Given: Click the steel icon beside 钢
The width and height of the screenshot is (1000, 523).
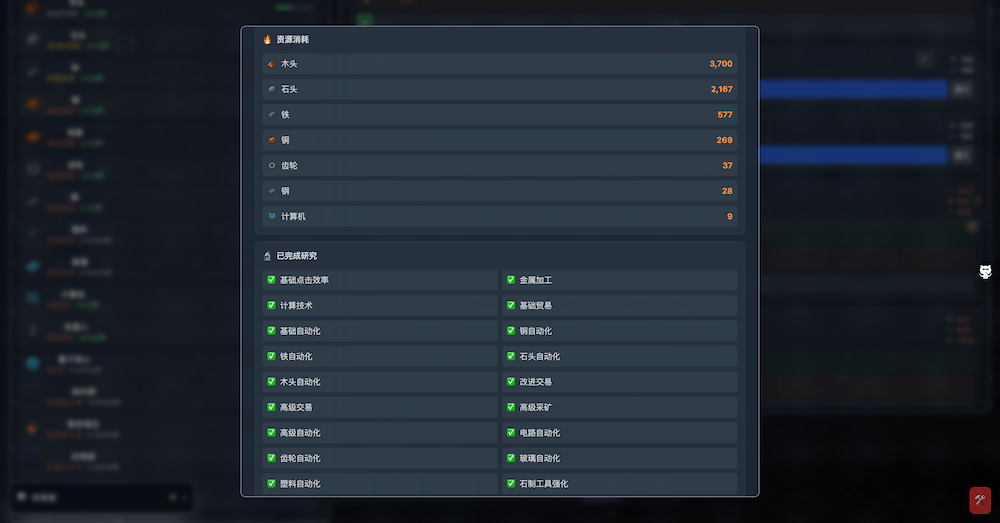Looking at the screenshot, I should click(271, 191).
